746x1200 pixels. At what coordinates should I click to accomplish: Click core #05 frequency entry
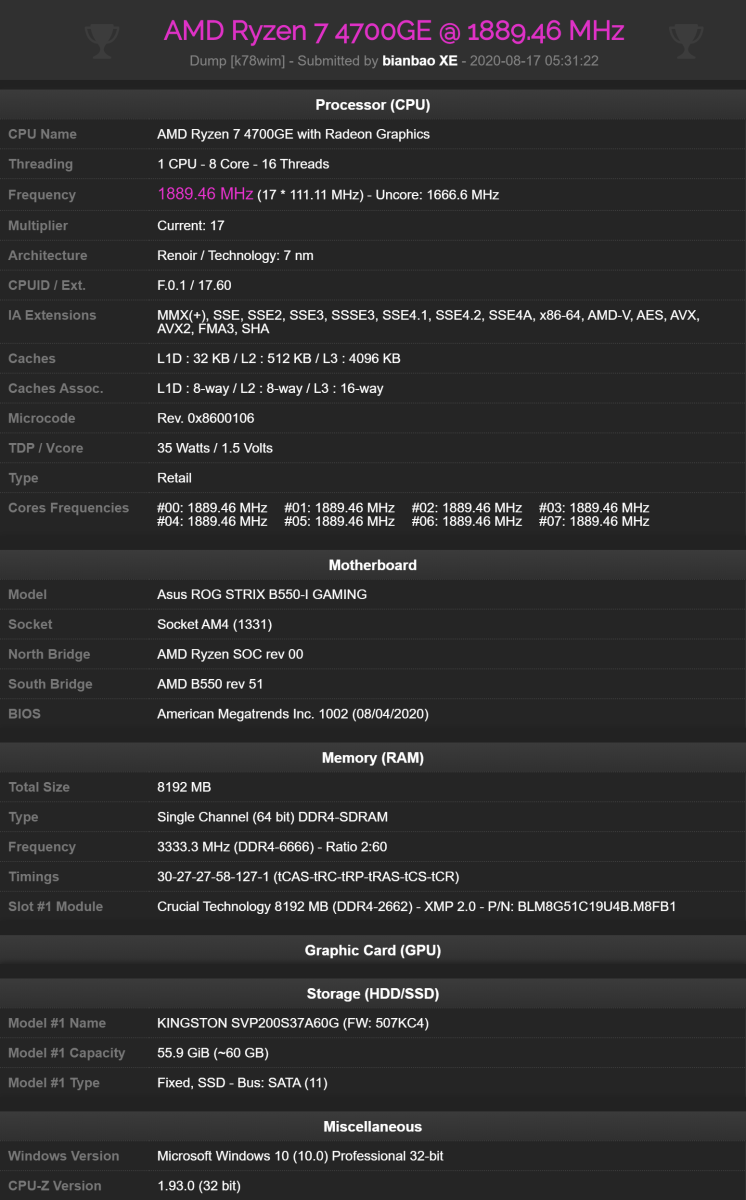tap(339, 522)
